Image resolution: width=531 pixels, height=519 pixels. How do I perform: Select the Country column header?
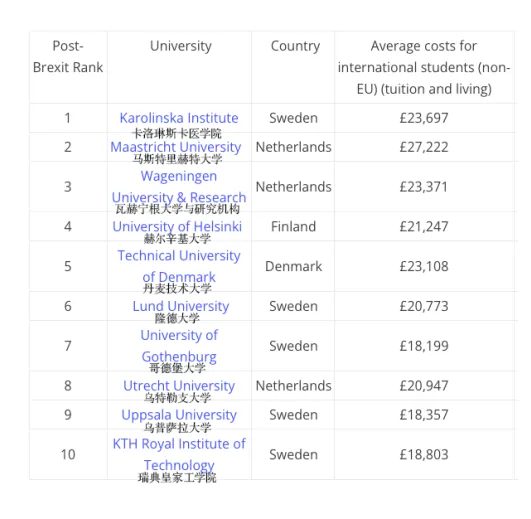(x=295, y=46)
